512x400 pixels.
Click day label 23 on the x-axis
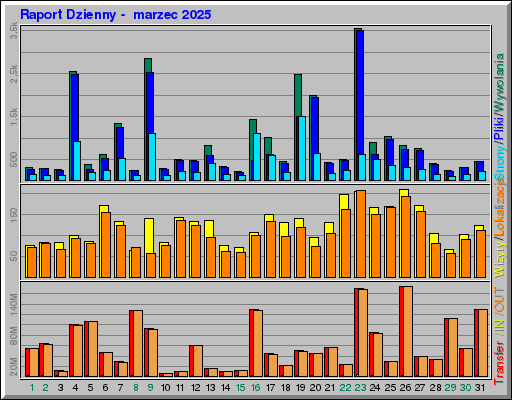[360, 388]
